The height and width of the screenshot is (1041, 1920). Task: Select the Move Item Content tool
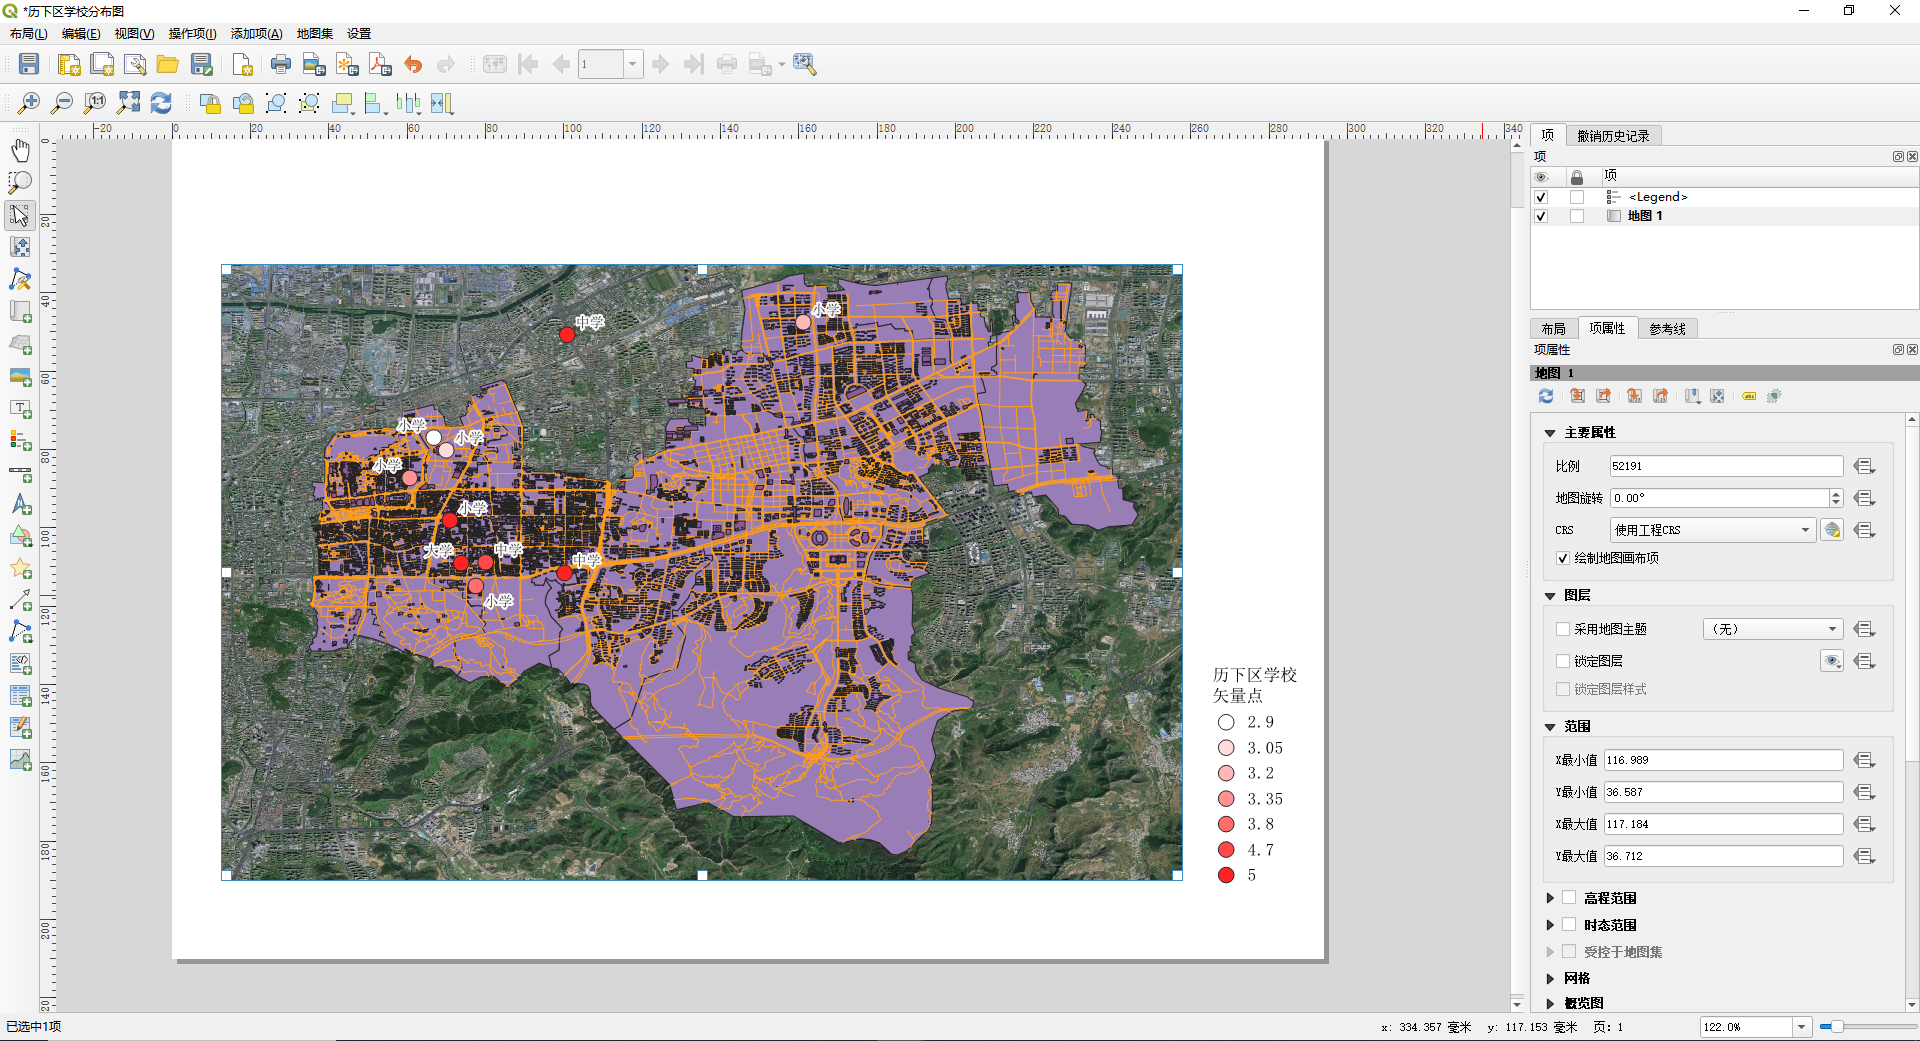click(x=20, y=247)
